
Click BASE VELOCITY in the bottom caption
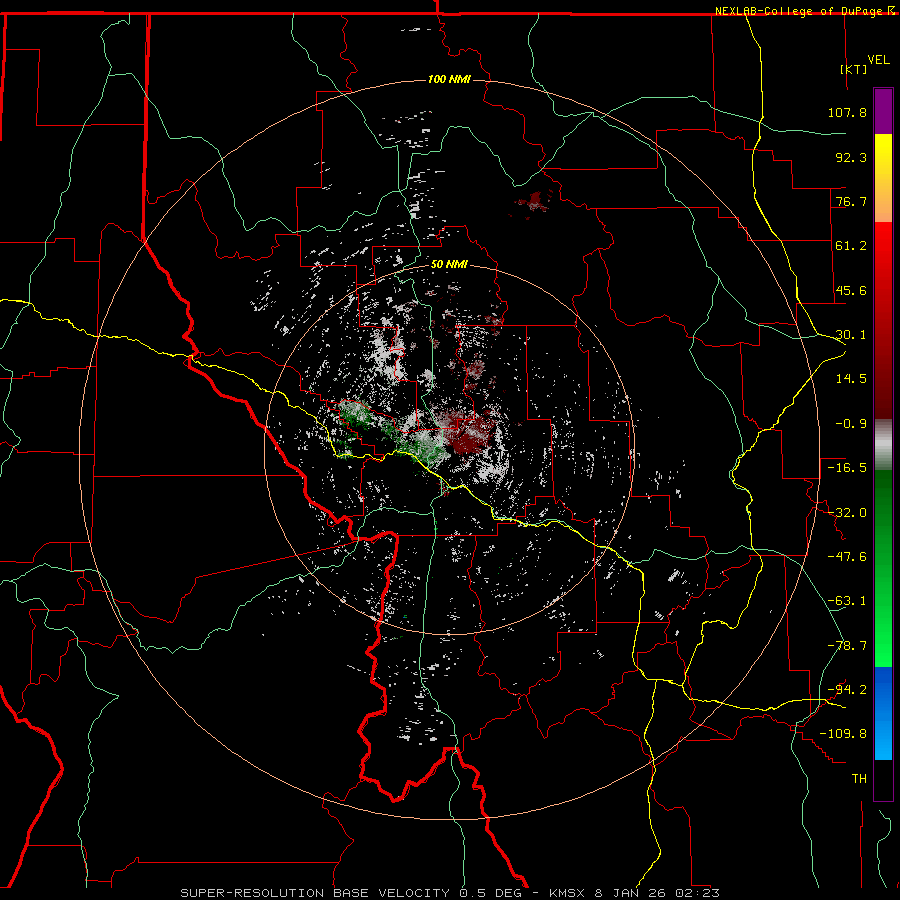[x=391, y=893]
